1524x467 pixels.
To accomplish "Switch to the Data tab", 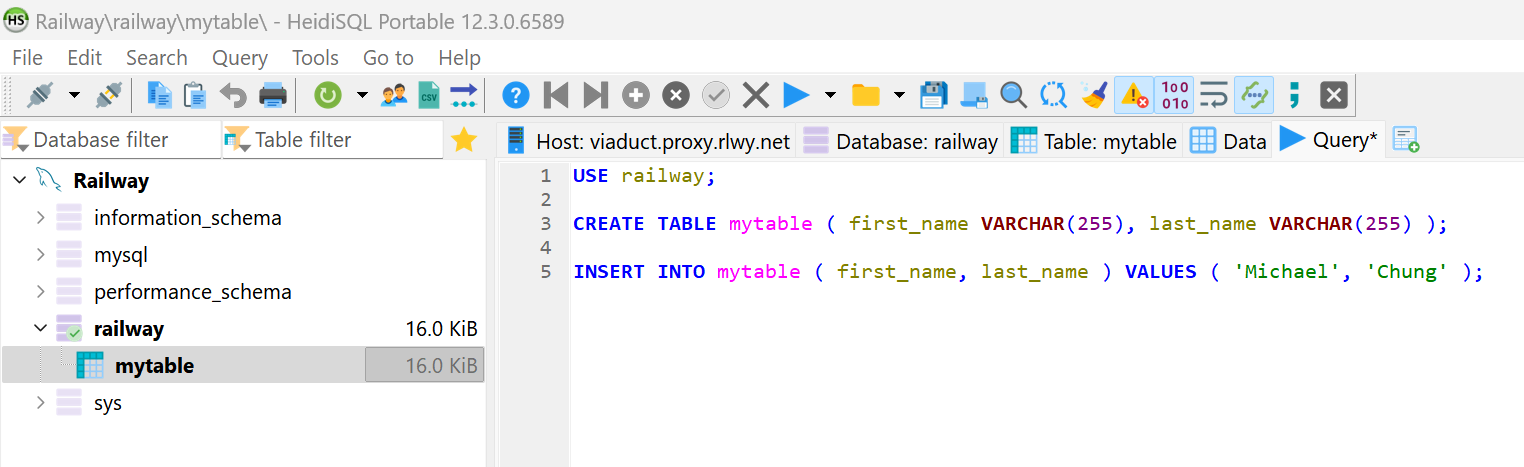I will (1228, 141).
